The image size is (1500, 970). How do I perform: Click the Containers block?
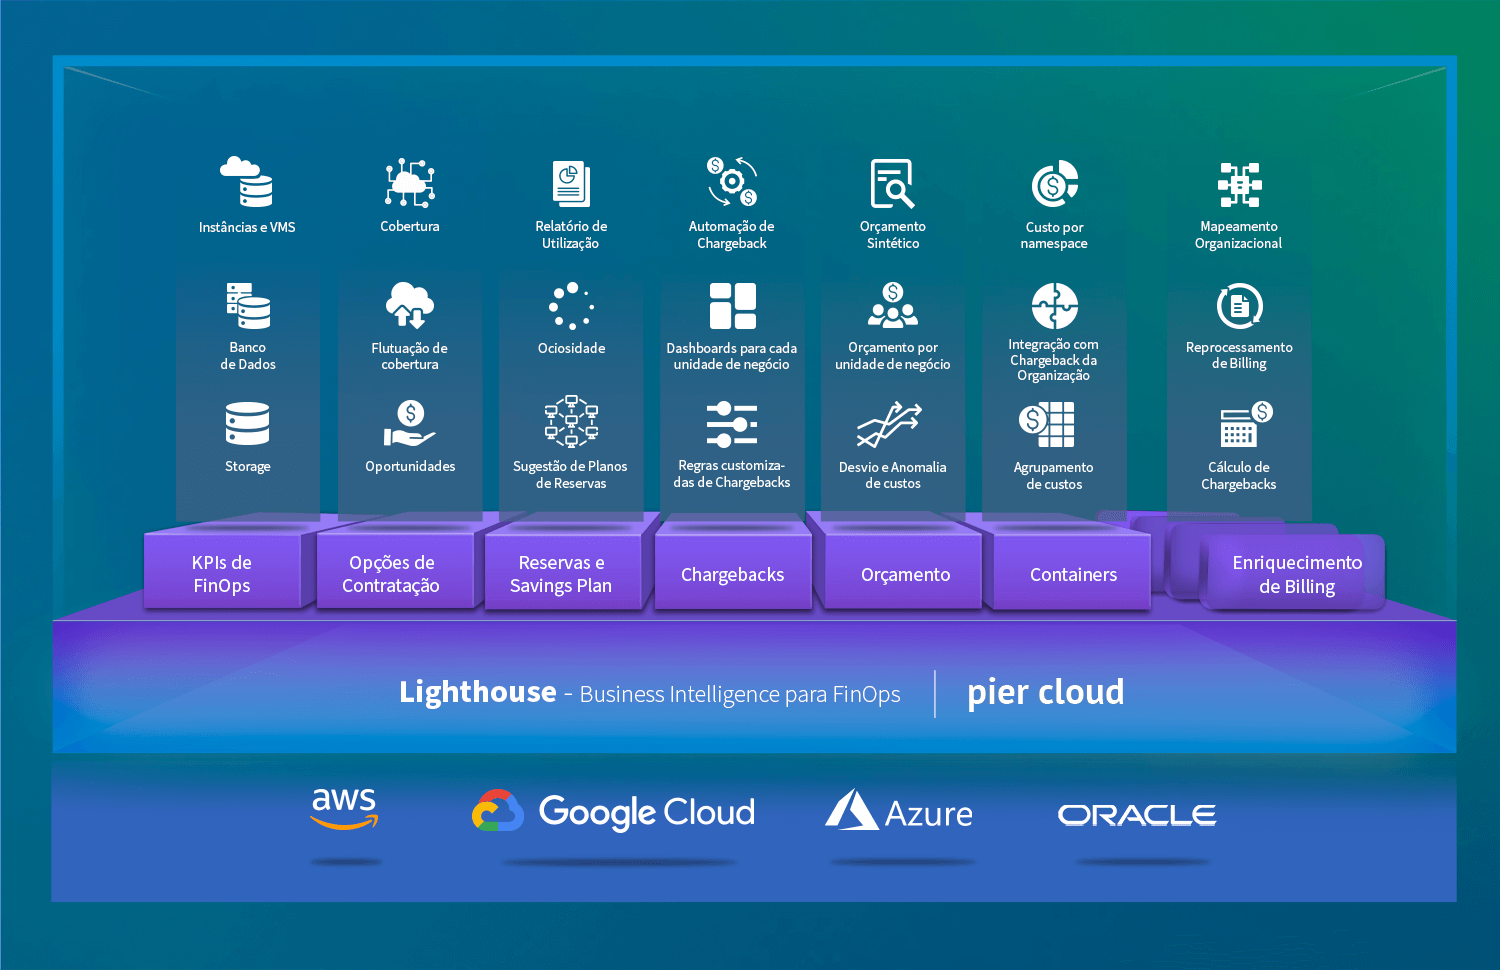pyautogui.click(x=1073, y=574)
